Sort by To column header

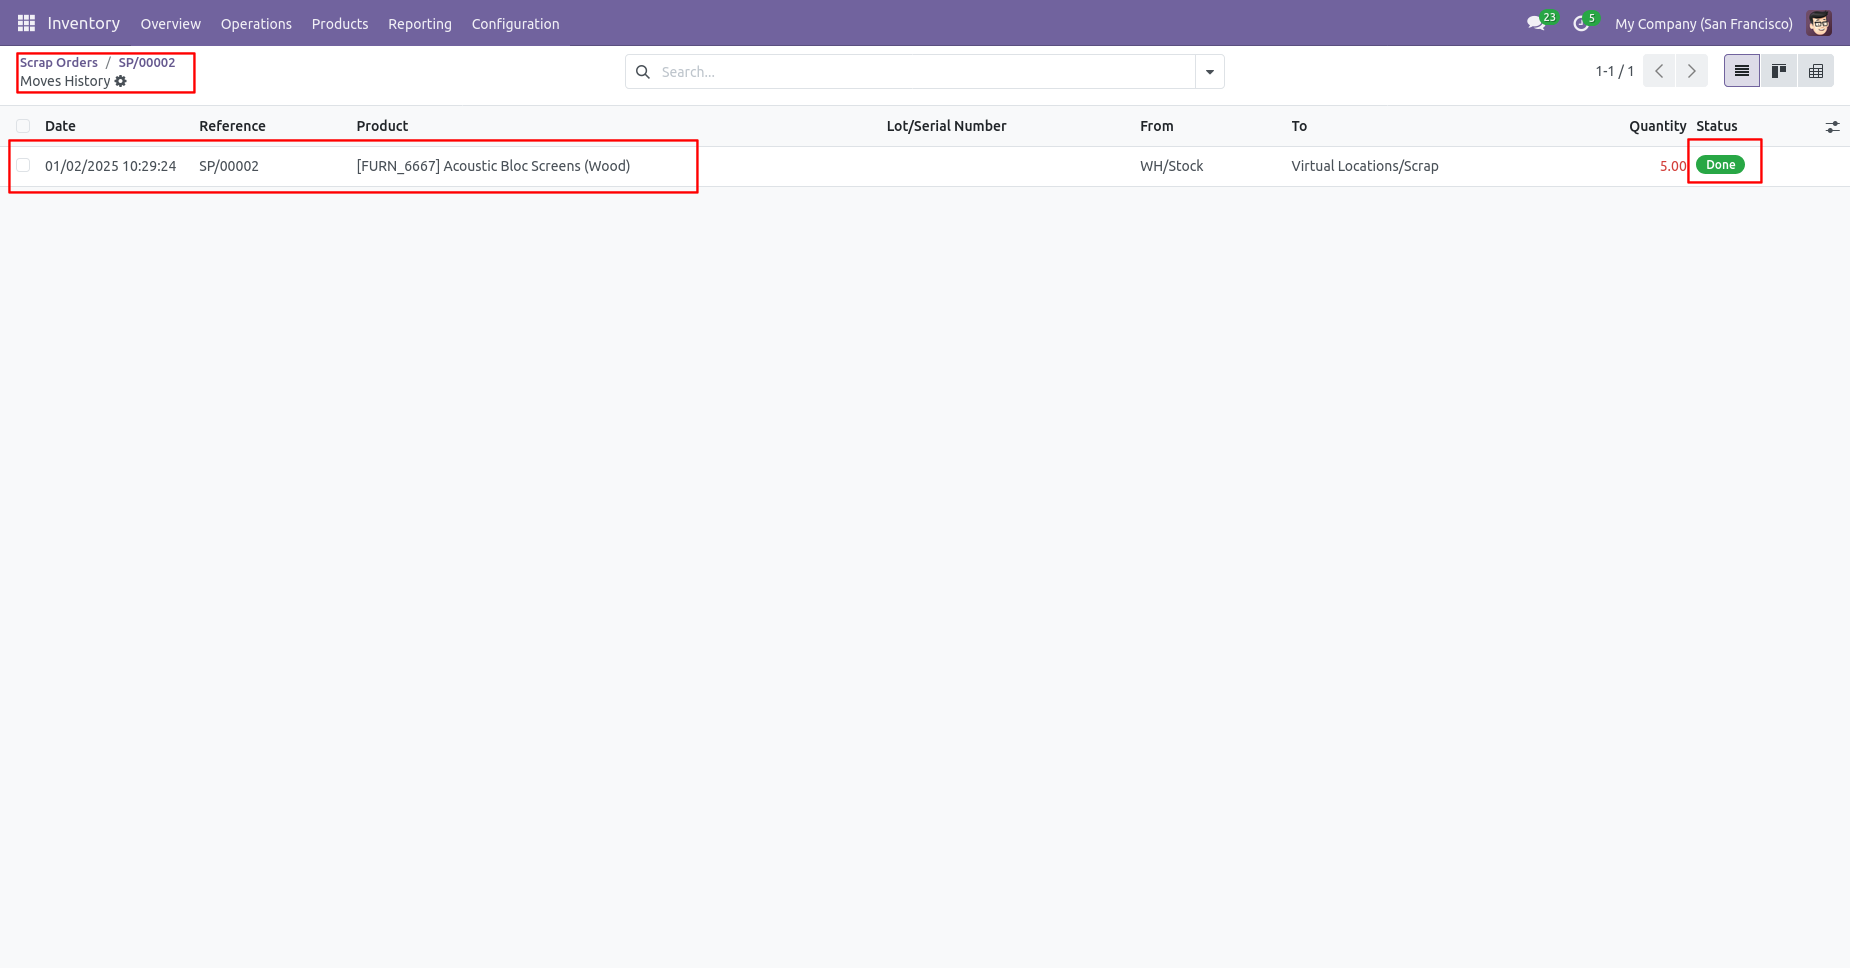coord(1299,126)
